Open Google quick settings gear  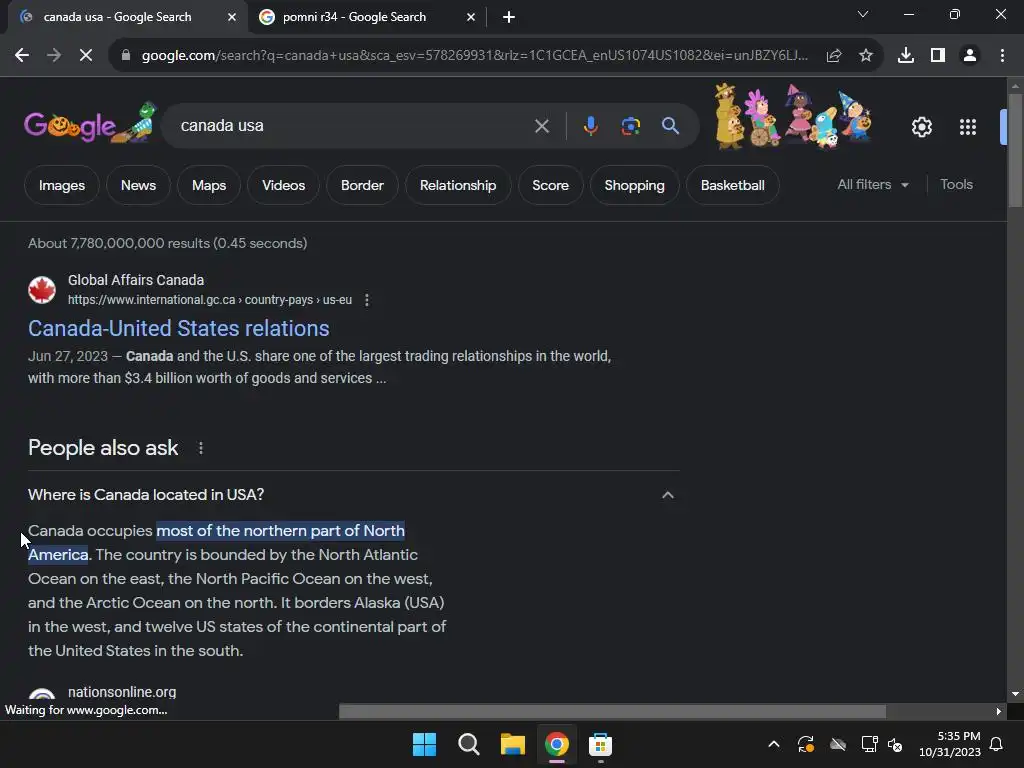pyautogui.click(x=921, y=127)
